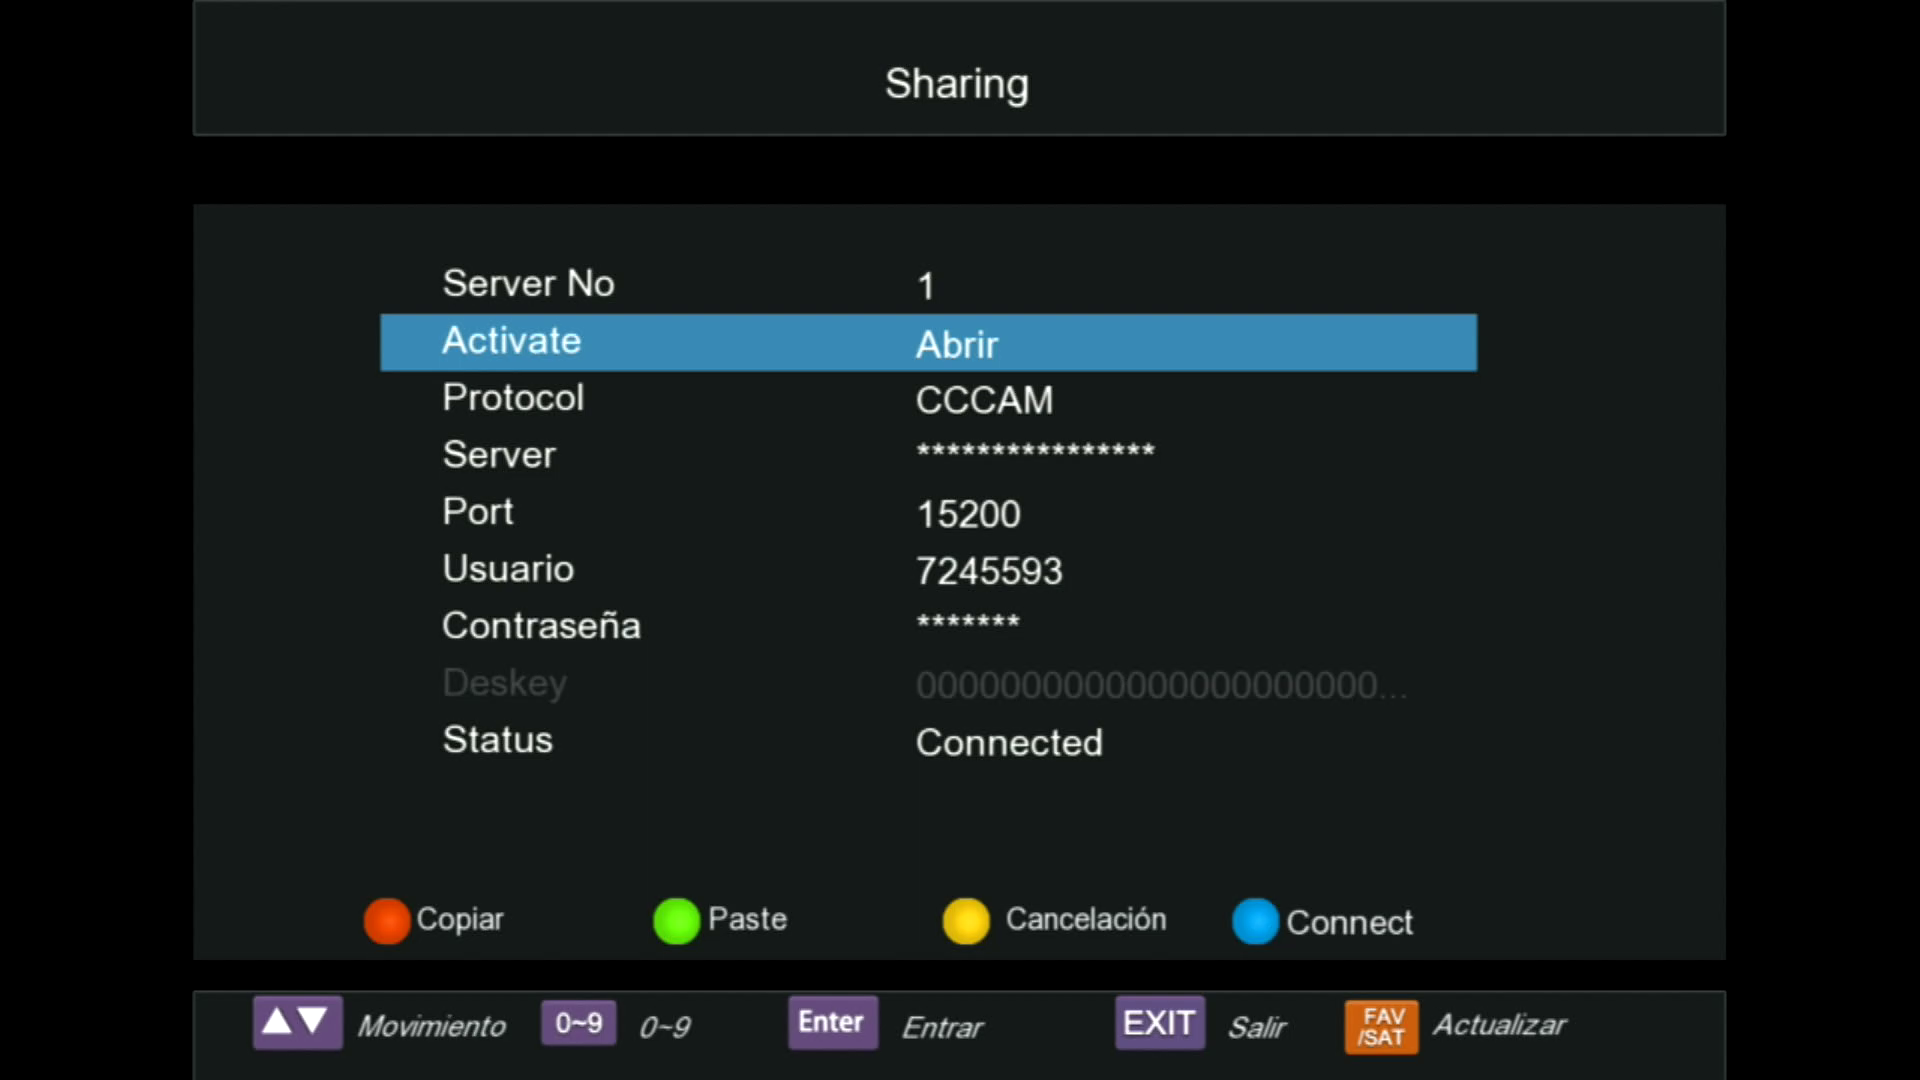Select the Usuario field 7245593
This screenshot has height=1080, width=1920.
tap(989, 571)
